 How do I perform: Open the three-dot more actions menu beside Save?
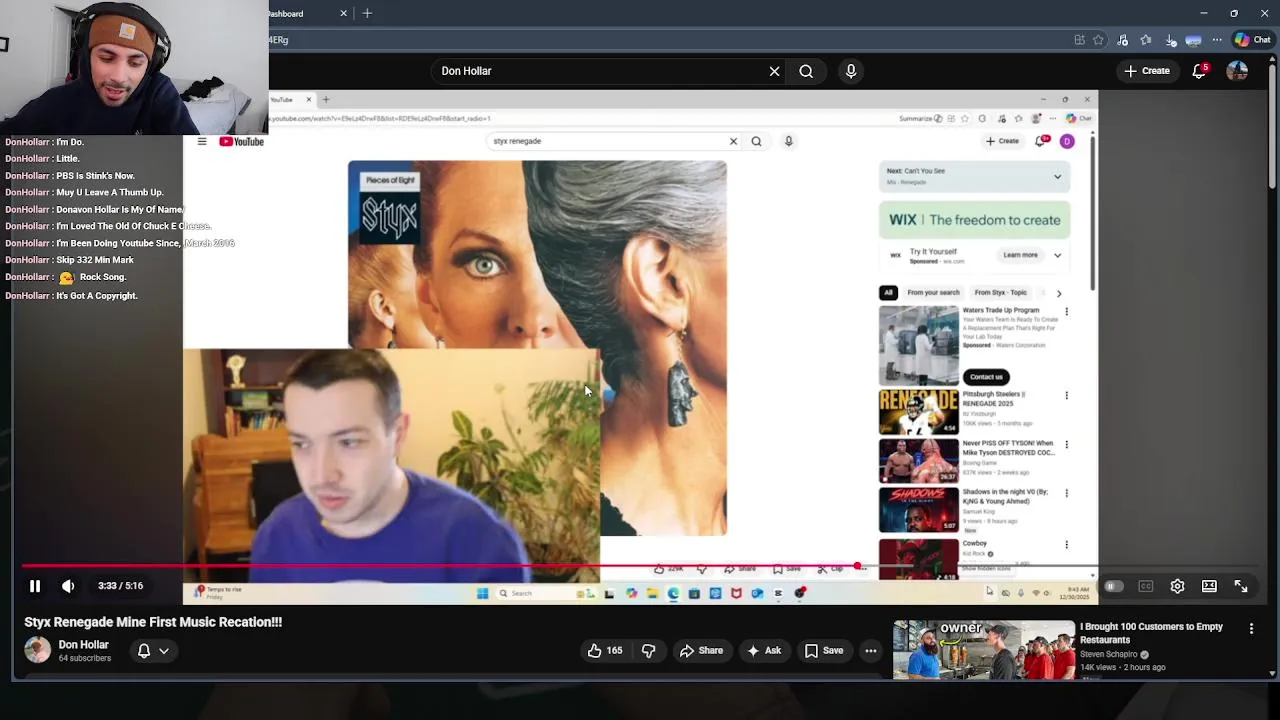(871, 651)
